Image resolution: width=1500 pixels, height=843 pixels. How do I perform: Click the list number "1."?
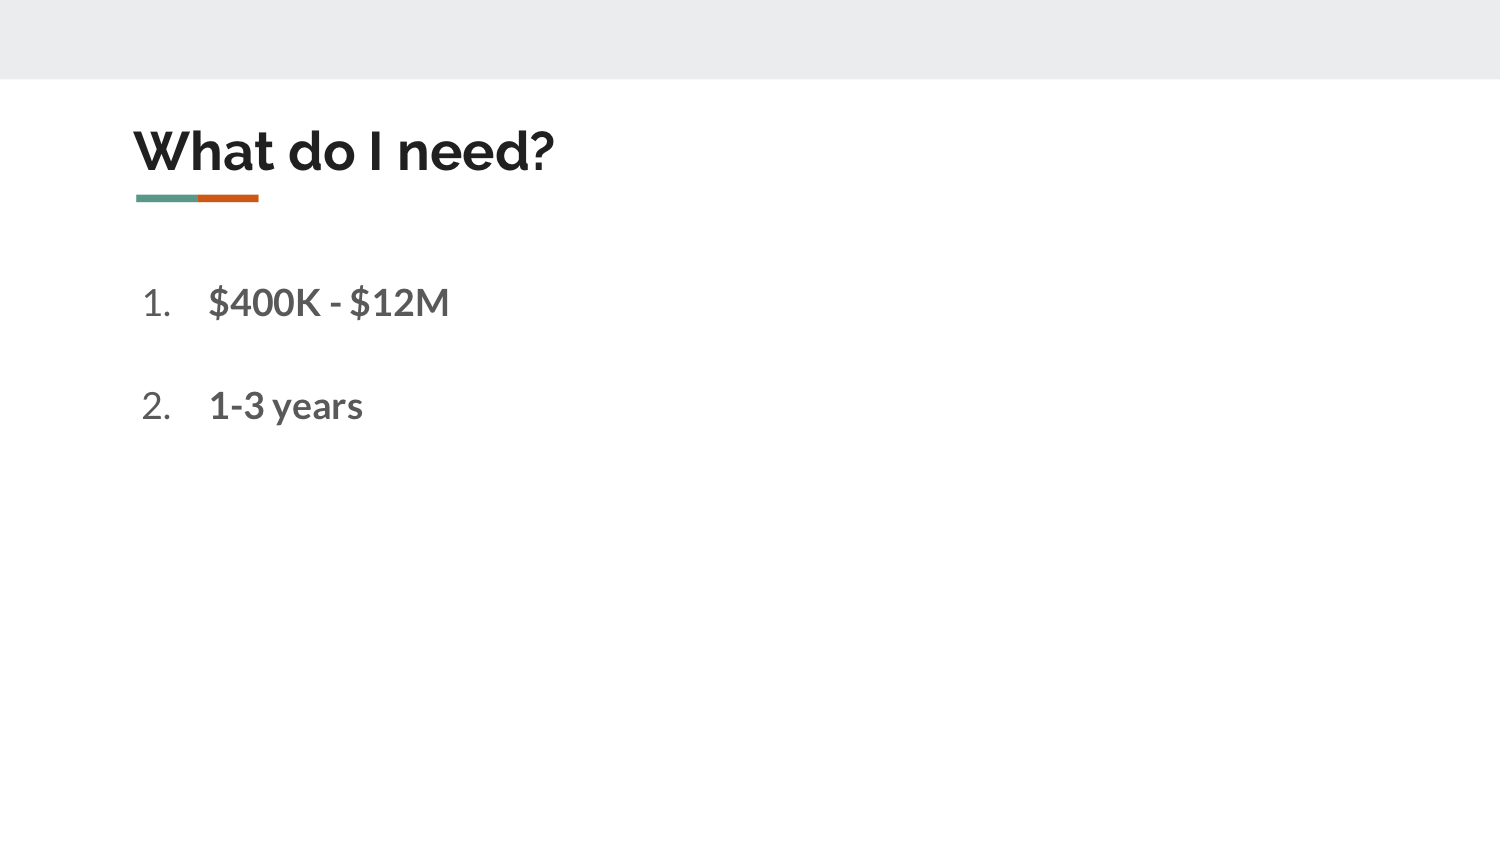pos(156,303)
